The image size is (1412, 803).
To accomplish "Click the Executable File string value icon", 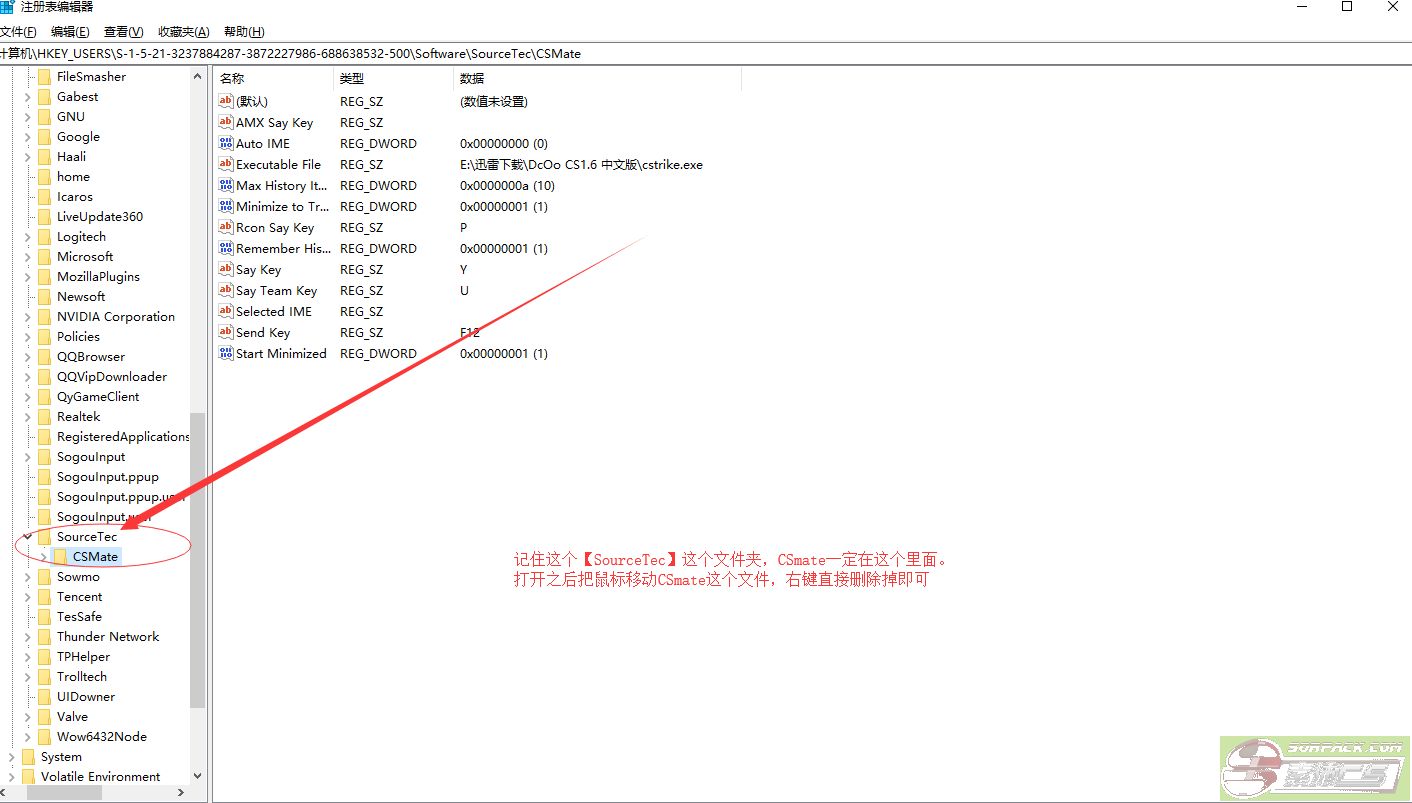I will point(225,165).
